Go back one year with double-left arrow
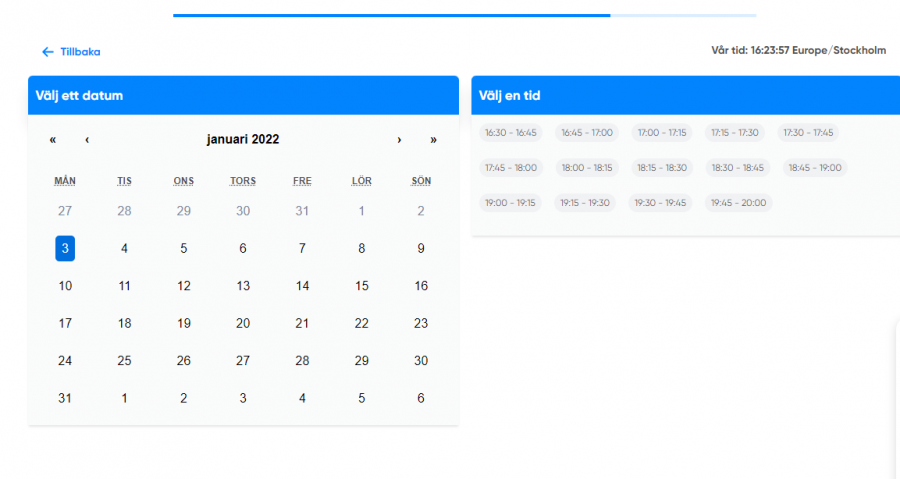Viewport: 900px width, 479px height. [53, 140]
